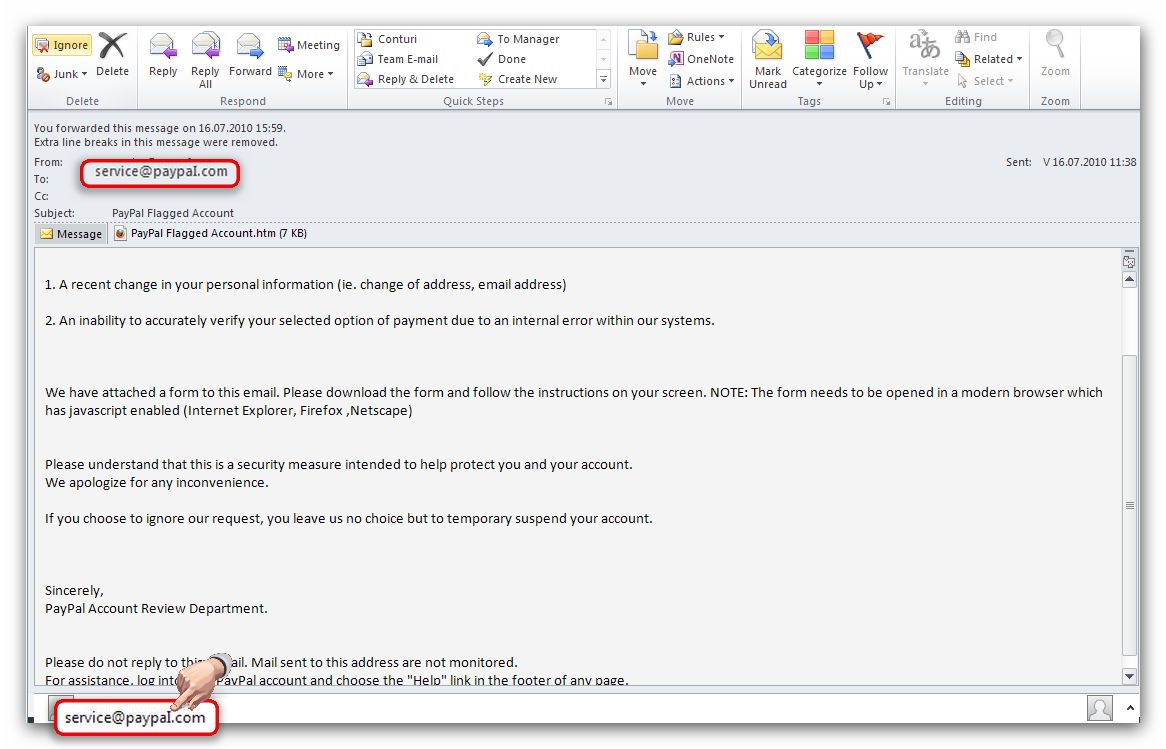Click the message body vertical scrollbar thumb

tap(1130, 505)
